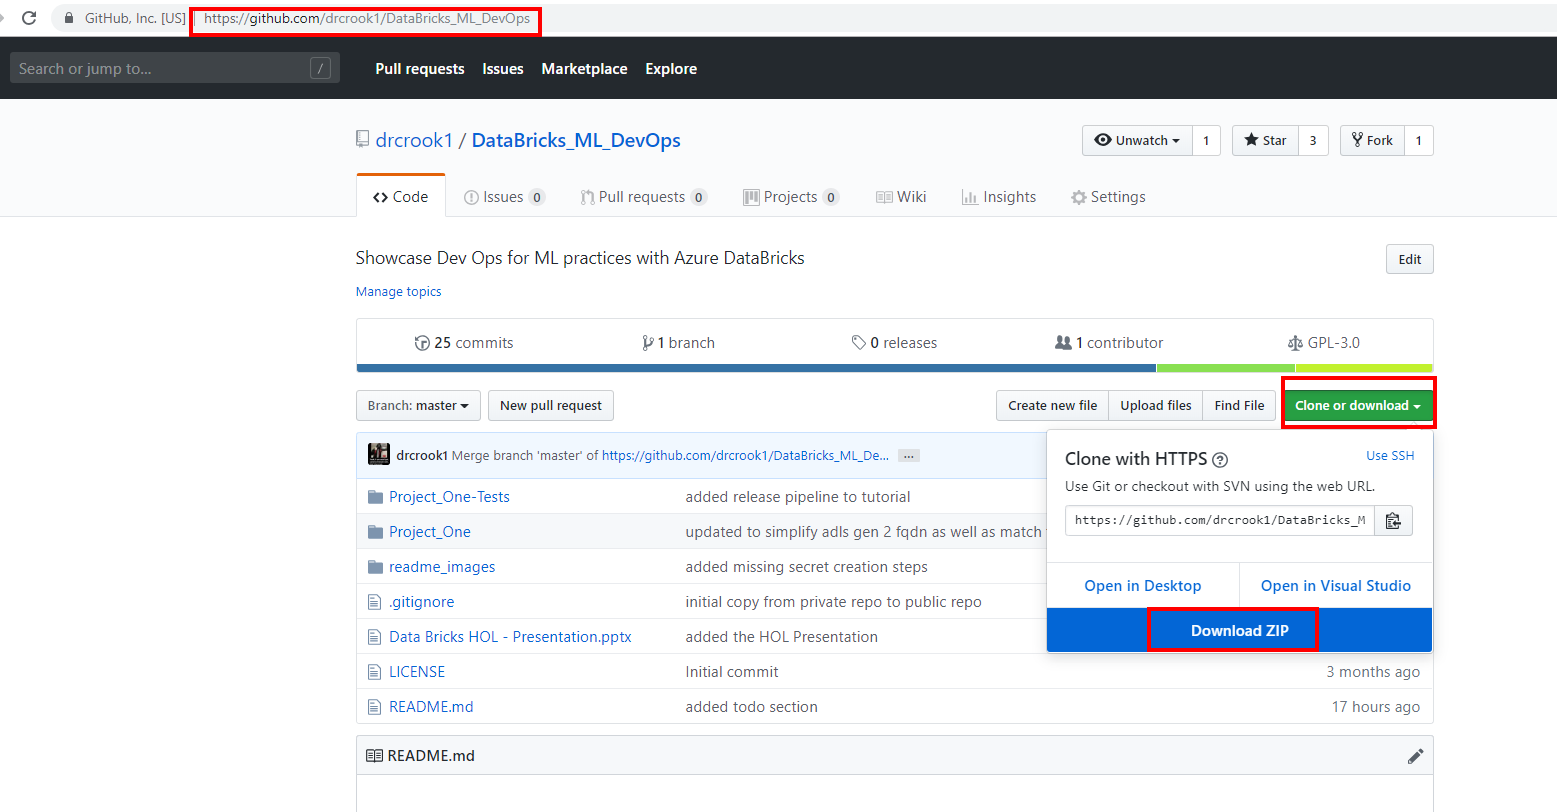1557x812 pixels.
Task: Open the merge commit URL link in the commit bar
Action: click(x=745, y=455)
